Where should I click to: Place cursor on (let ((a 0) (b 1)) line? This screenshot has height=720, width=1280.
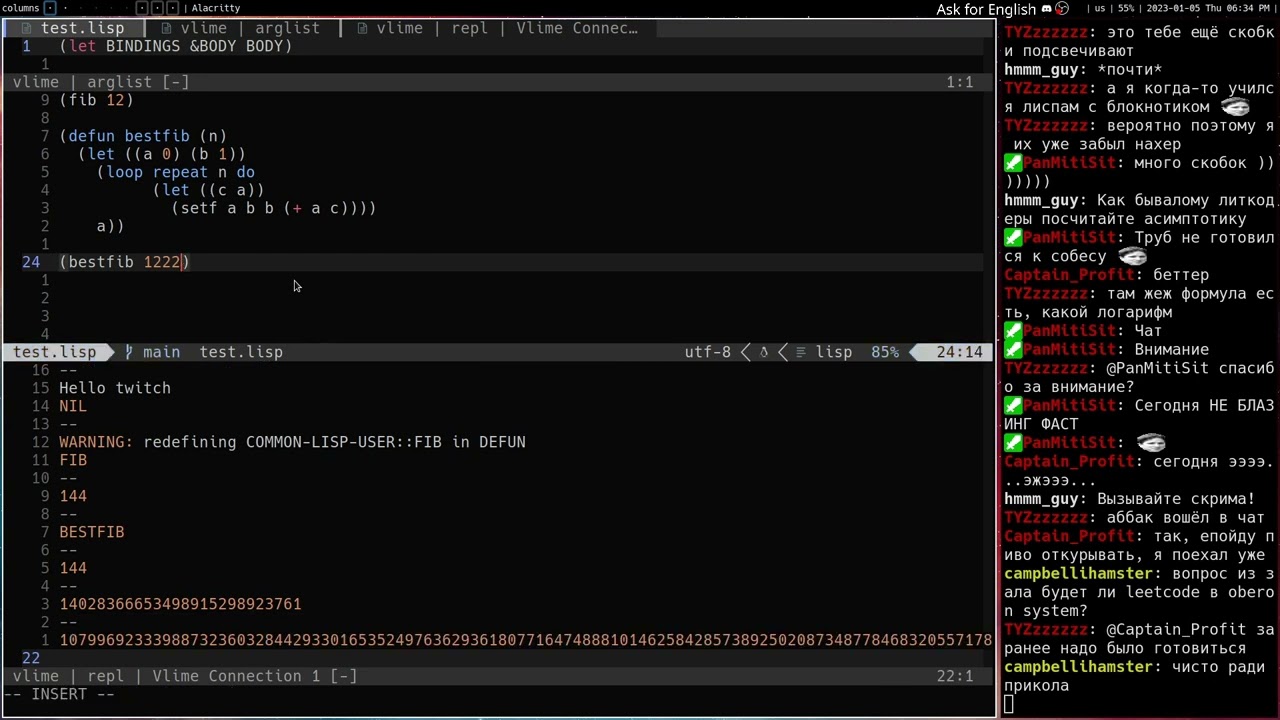(x=162, y=154)
